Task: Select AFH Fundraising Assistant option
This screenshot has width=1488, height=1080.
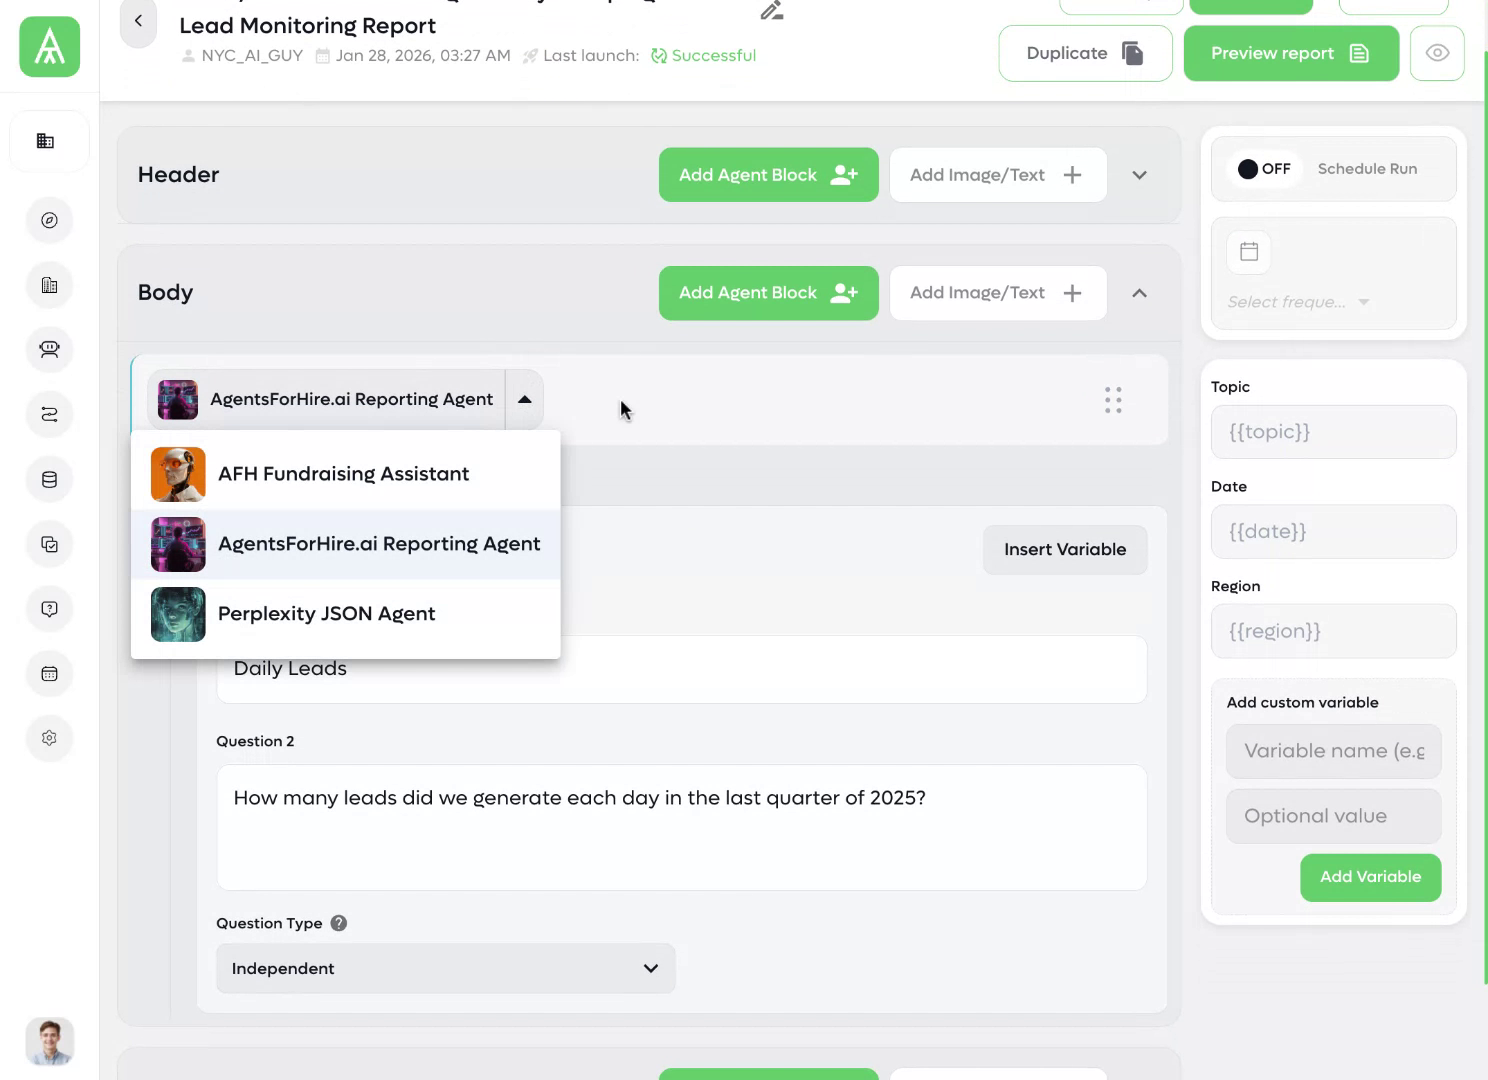Action: (346, 474)
